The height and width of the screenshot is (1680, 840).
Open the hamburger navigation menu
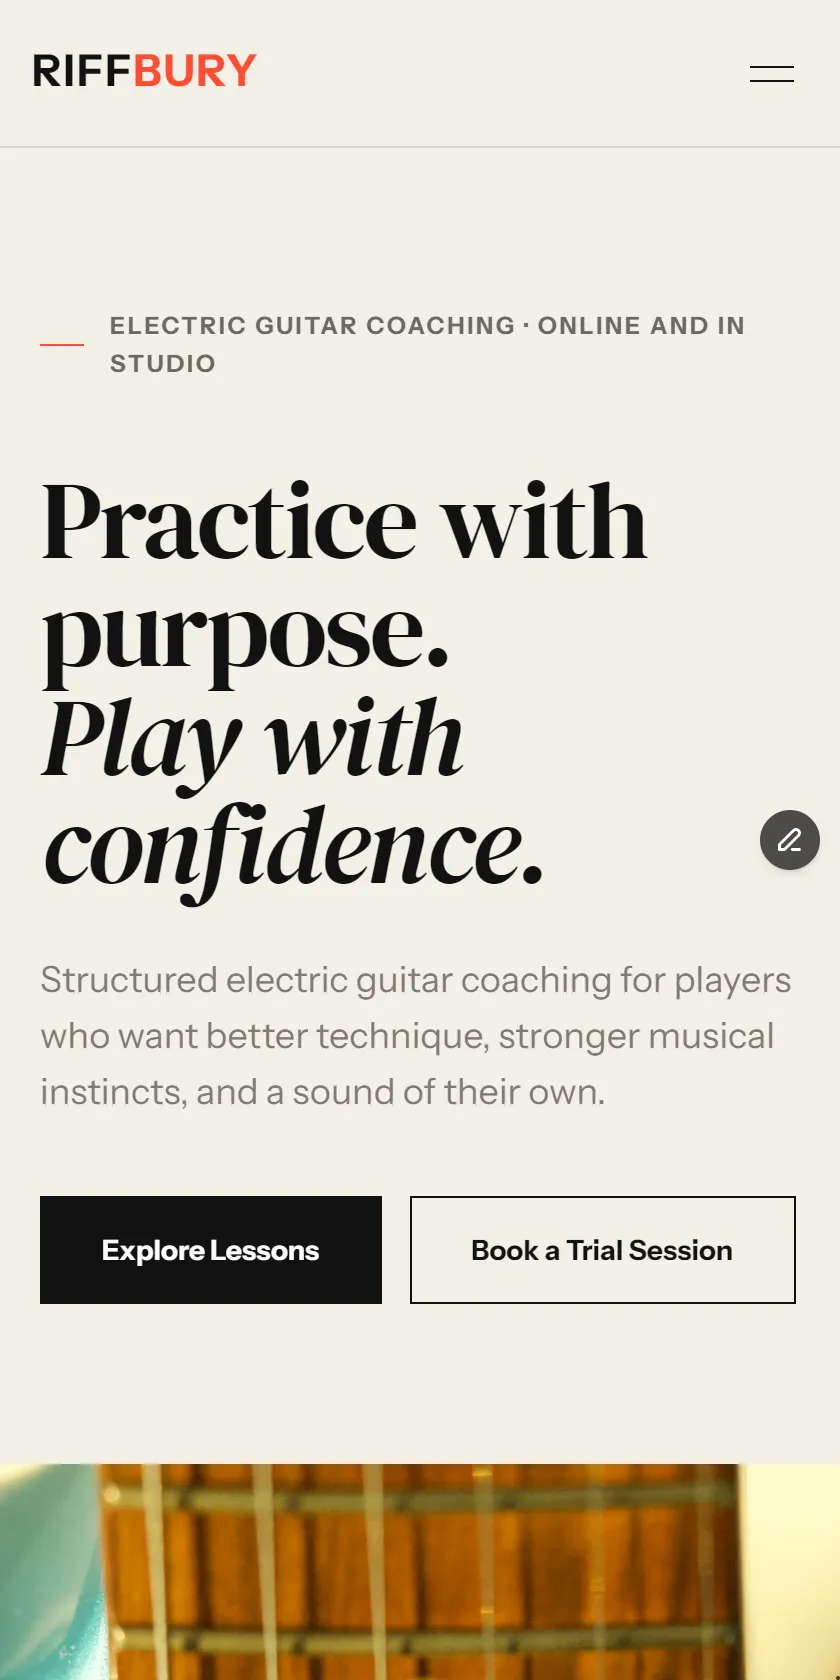pyautogui.click(x=772, y=73)
